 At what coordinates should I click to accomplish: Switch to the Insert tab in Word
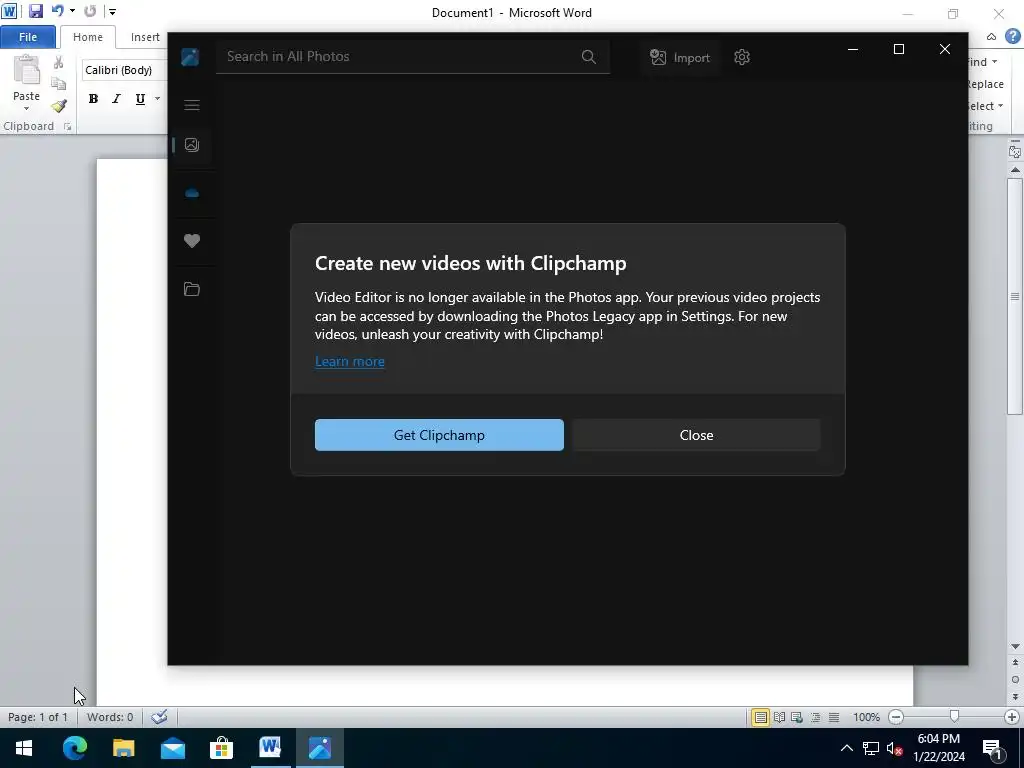[145, 37]
